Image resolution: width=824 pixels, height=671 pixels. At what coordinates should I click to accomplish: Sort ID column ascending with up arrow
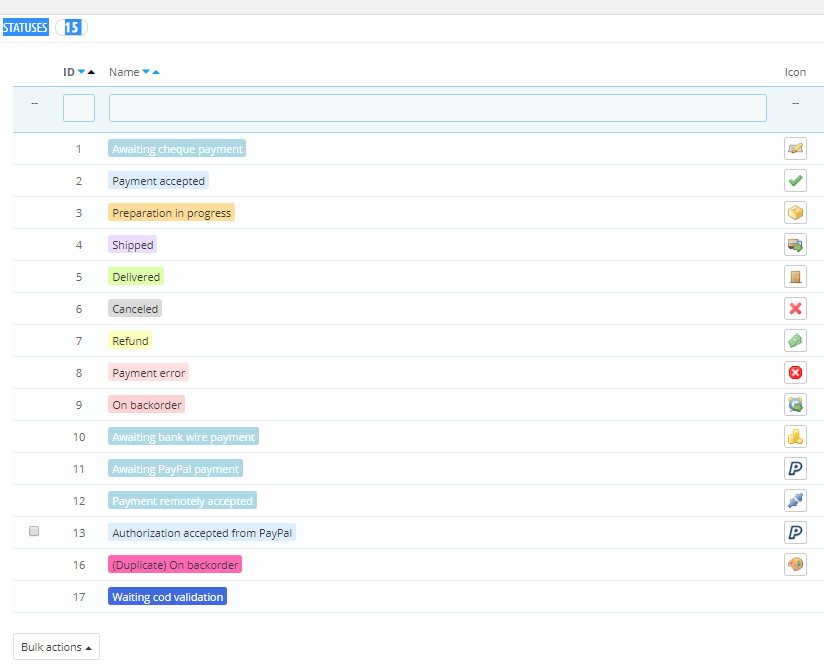pyautogui.click(x=91, y=72)
